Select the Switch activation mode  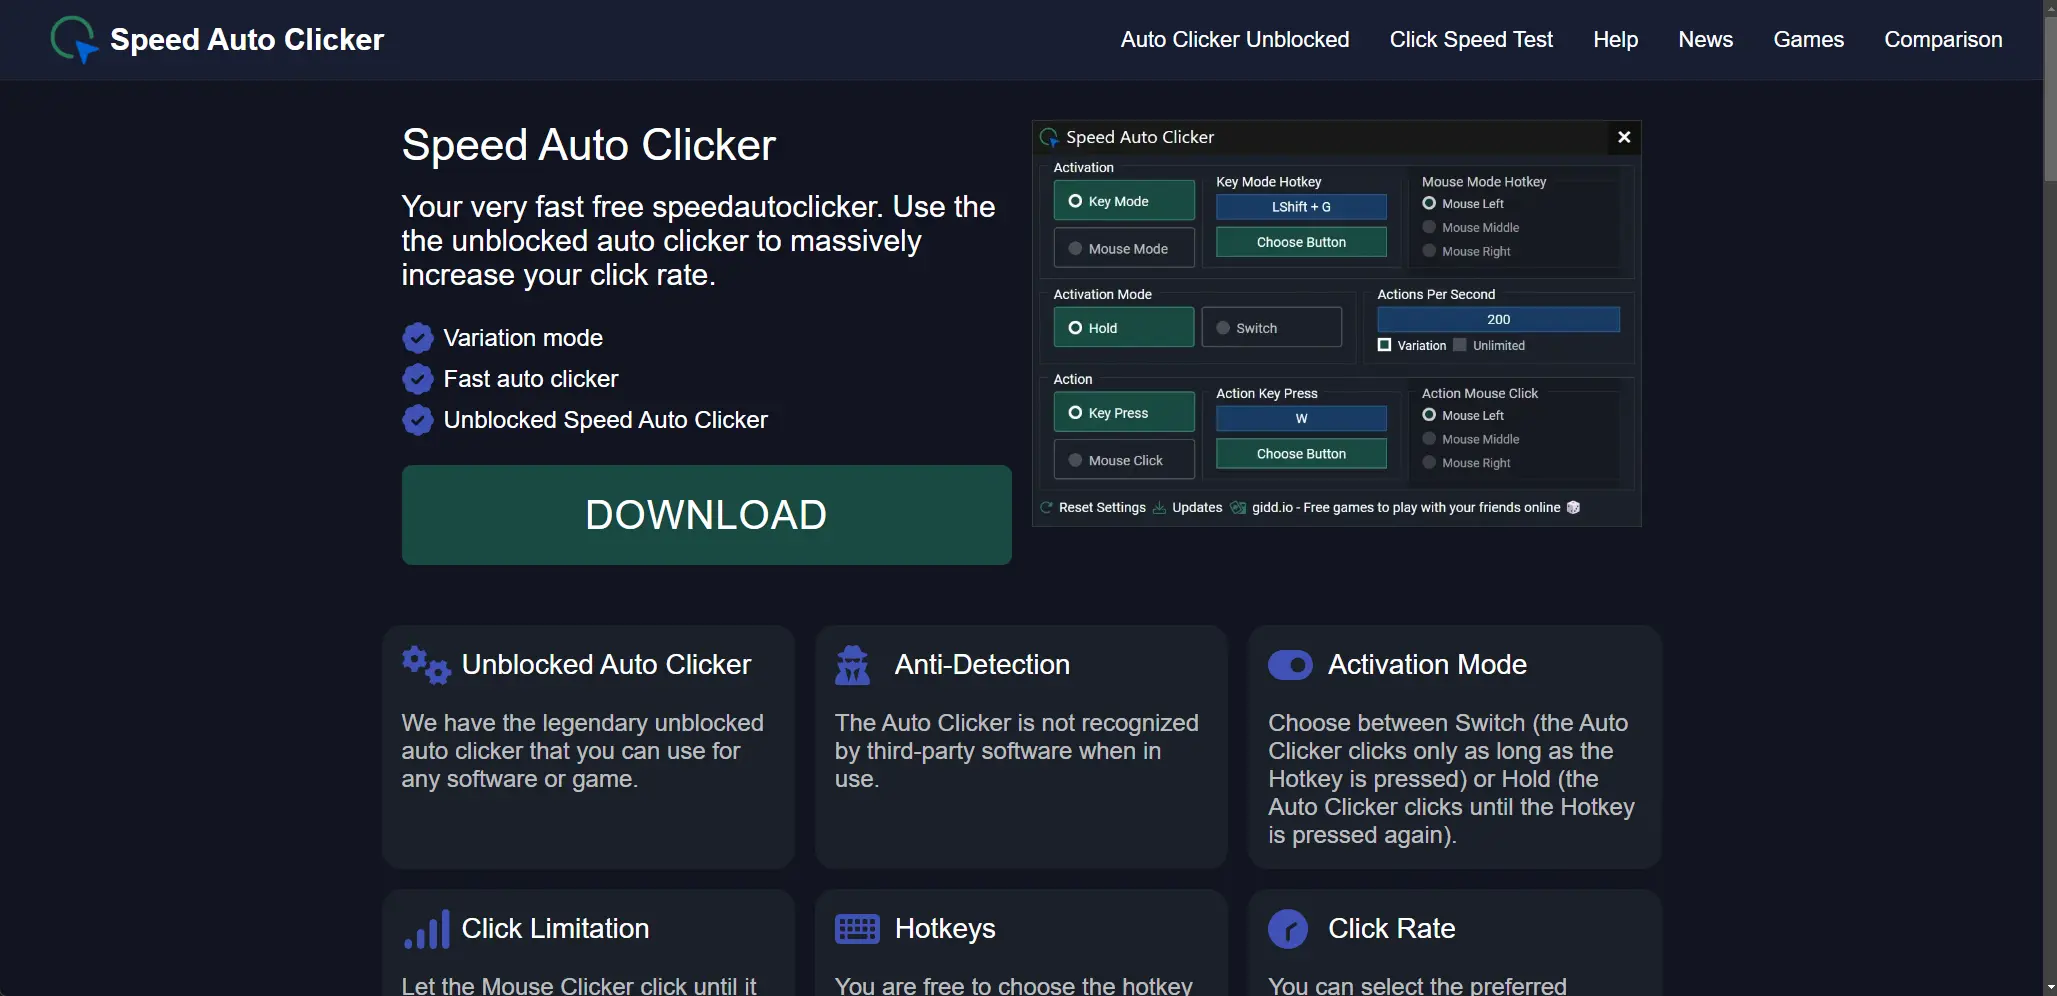tap(1271, 328)
